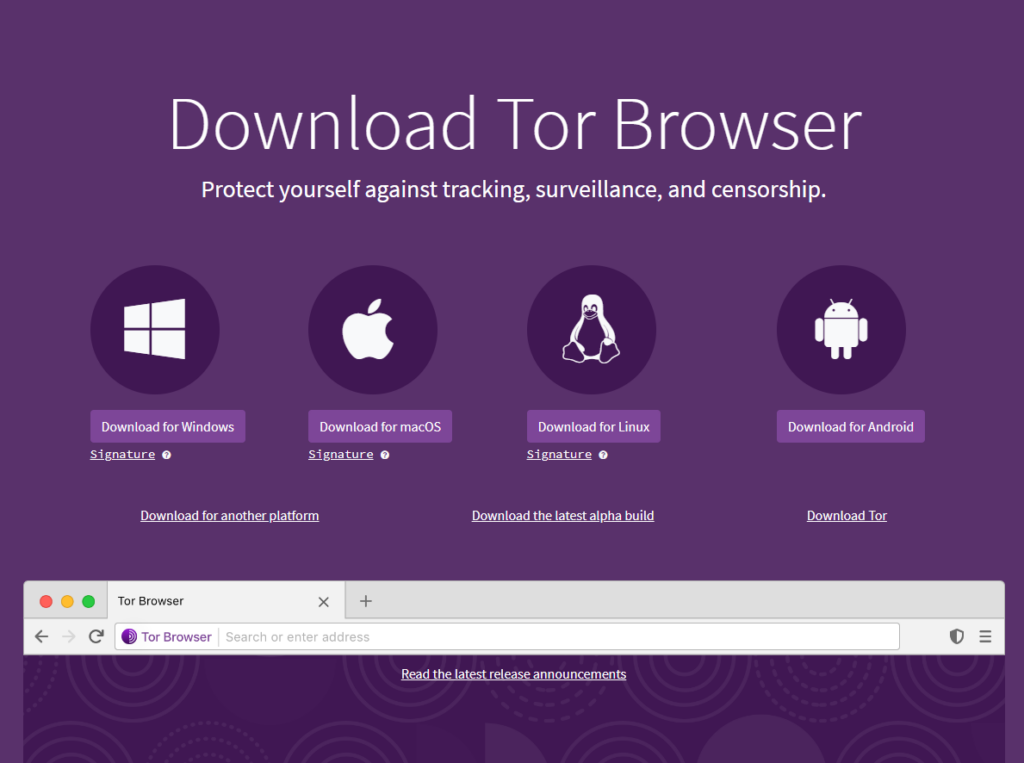Open the Download Tor link
Image resolution: width=1024 pixels, height=763 pixels.
click(x=847, y=515)
